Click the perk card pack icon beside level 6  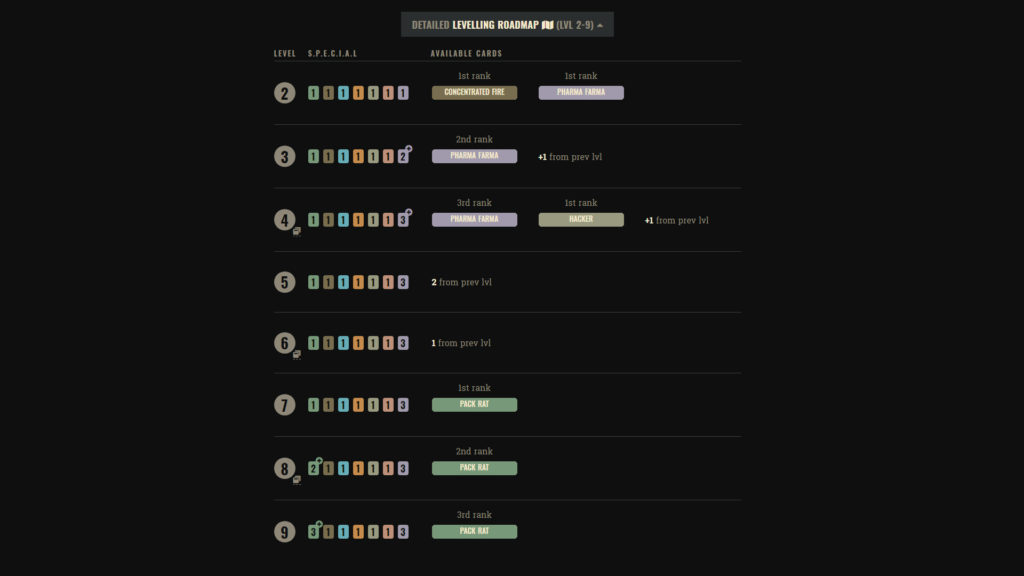click(x=297, y=354)
